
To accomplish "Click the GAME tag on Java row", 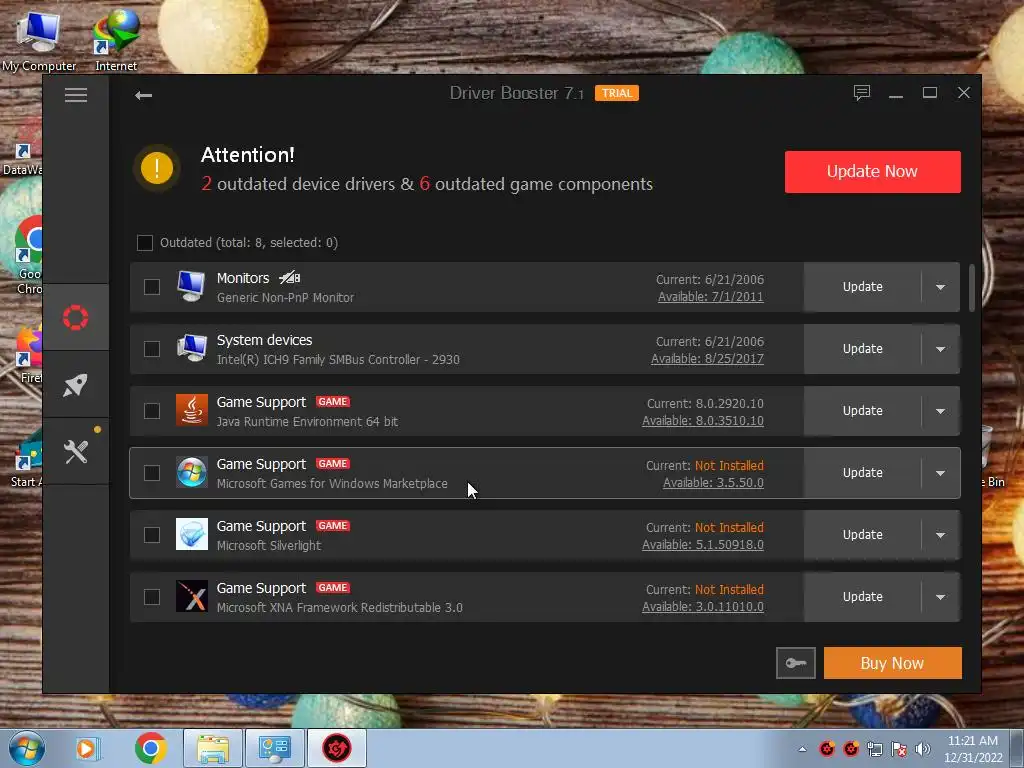I will click(333, 402).
